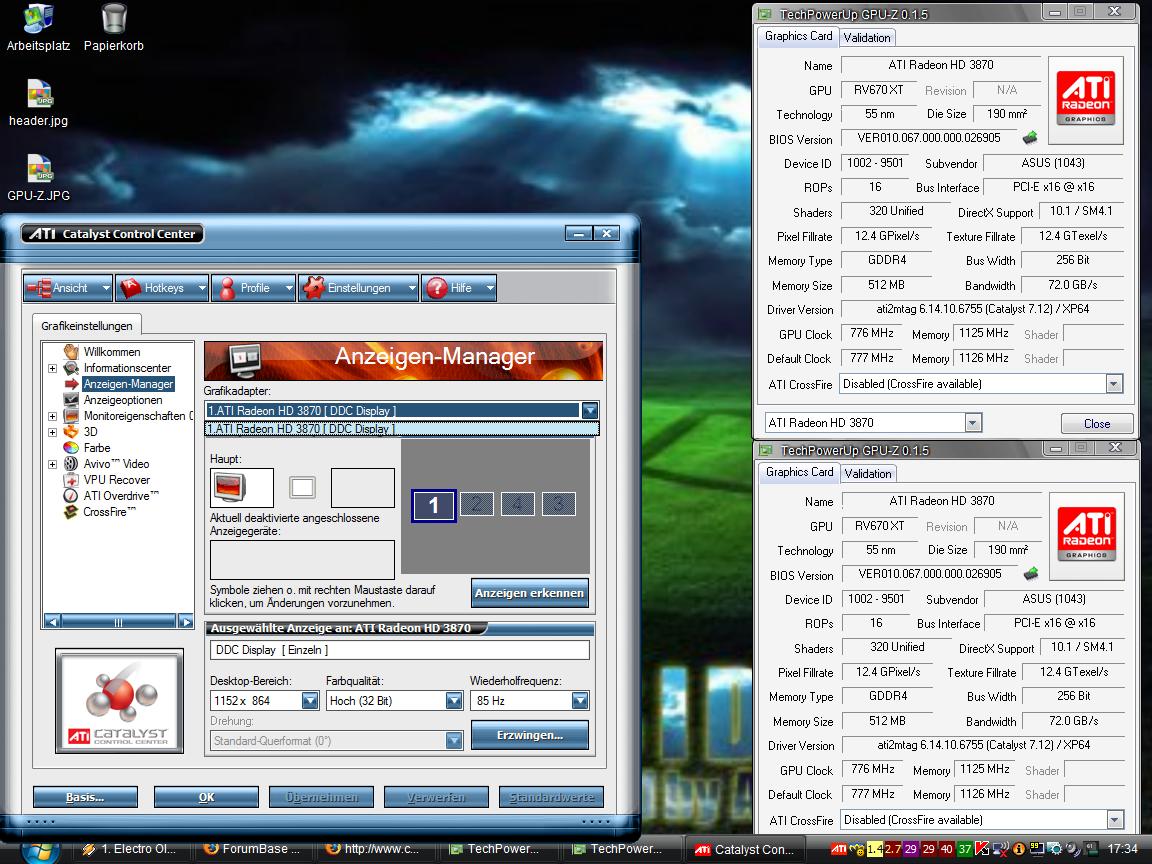1152x864 pixels.
Task: Click Anzeigen-Manager banner monitor icon
Action: (245, 360)
